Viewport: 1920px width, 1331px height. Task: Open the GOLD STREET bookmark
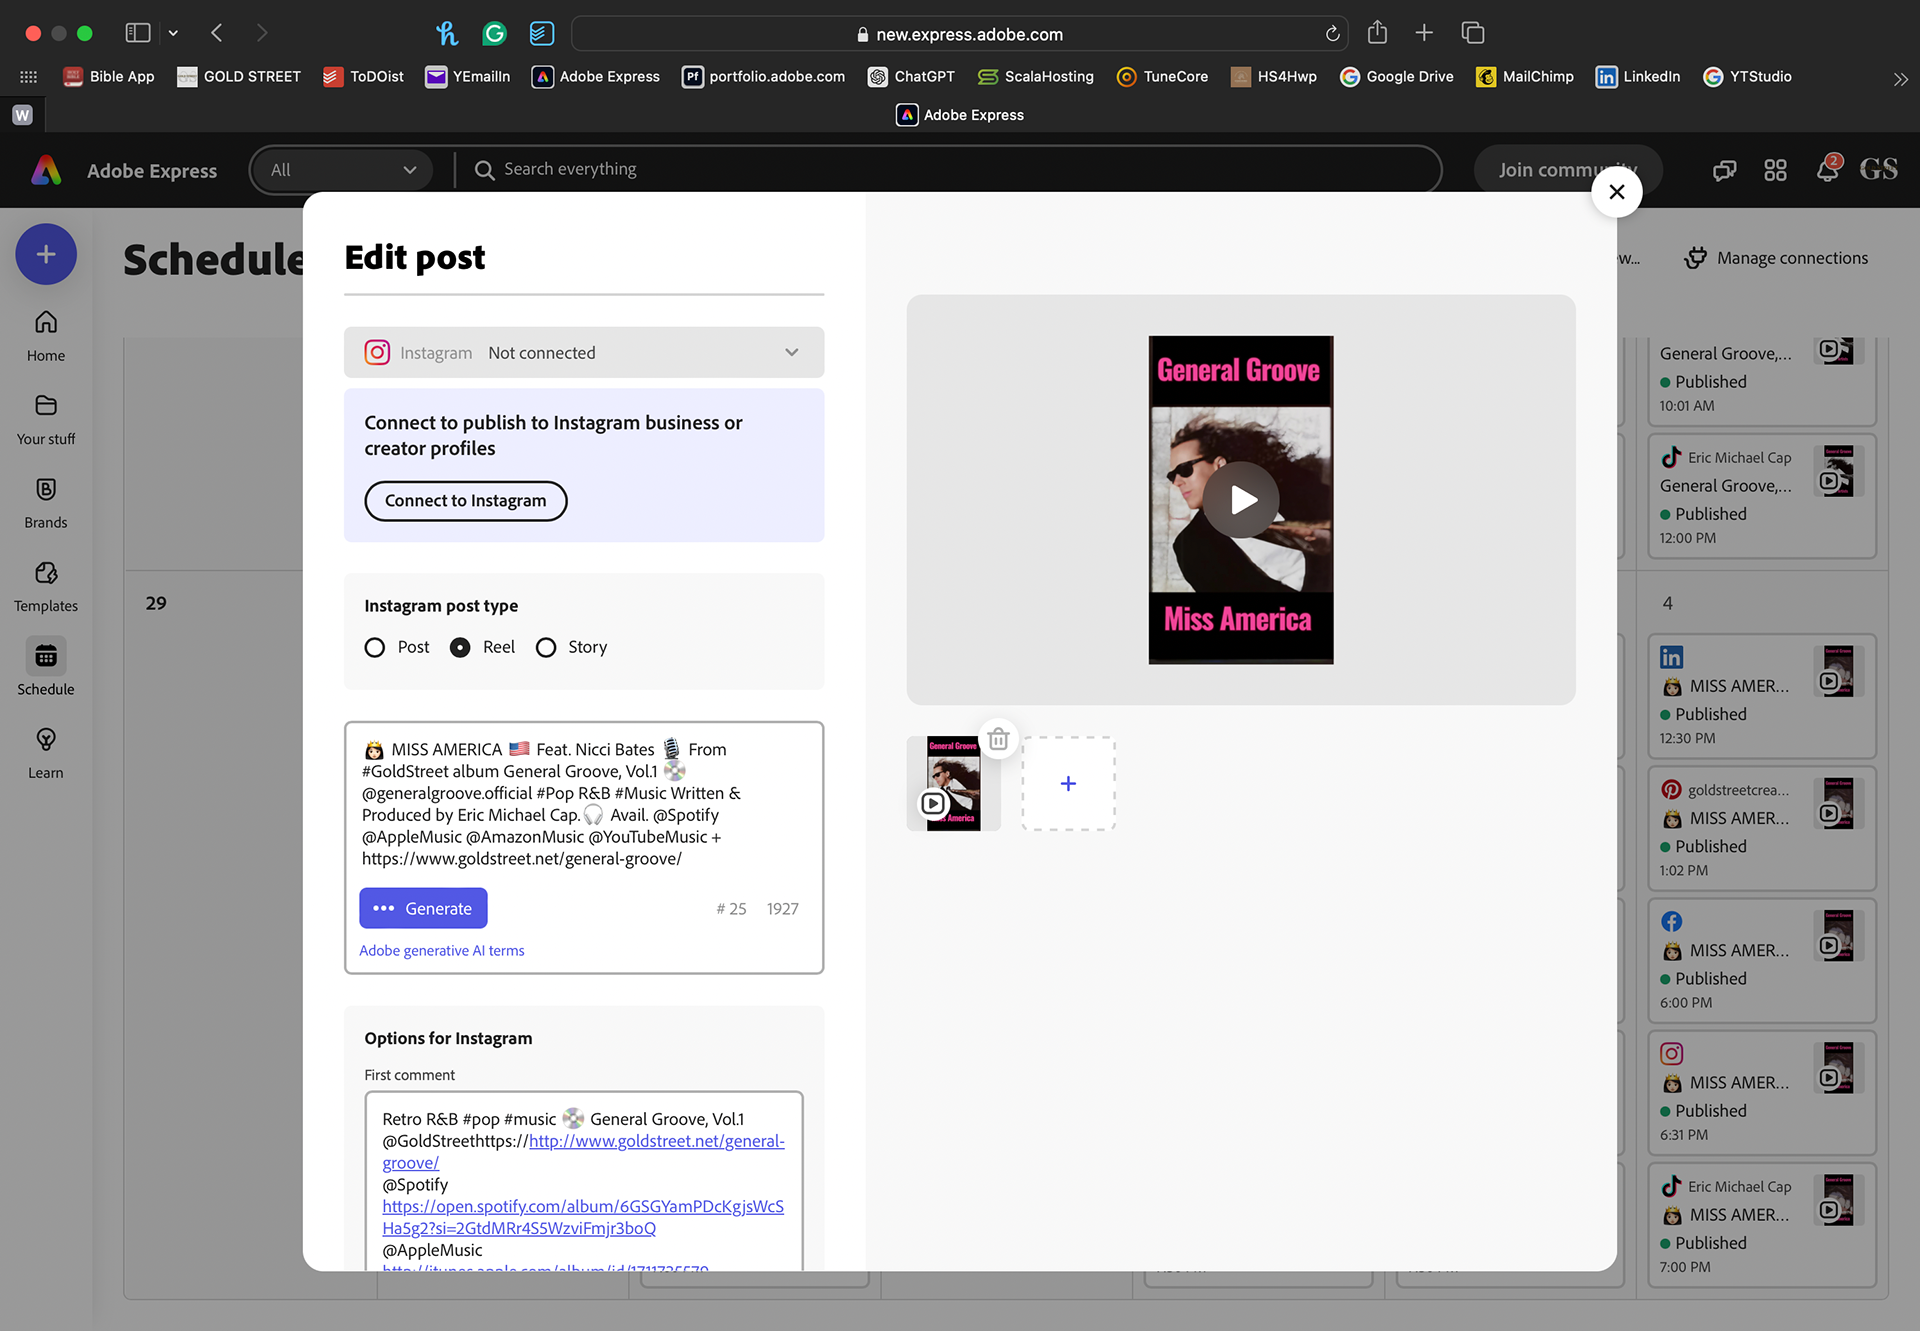(239, 76)
